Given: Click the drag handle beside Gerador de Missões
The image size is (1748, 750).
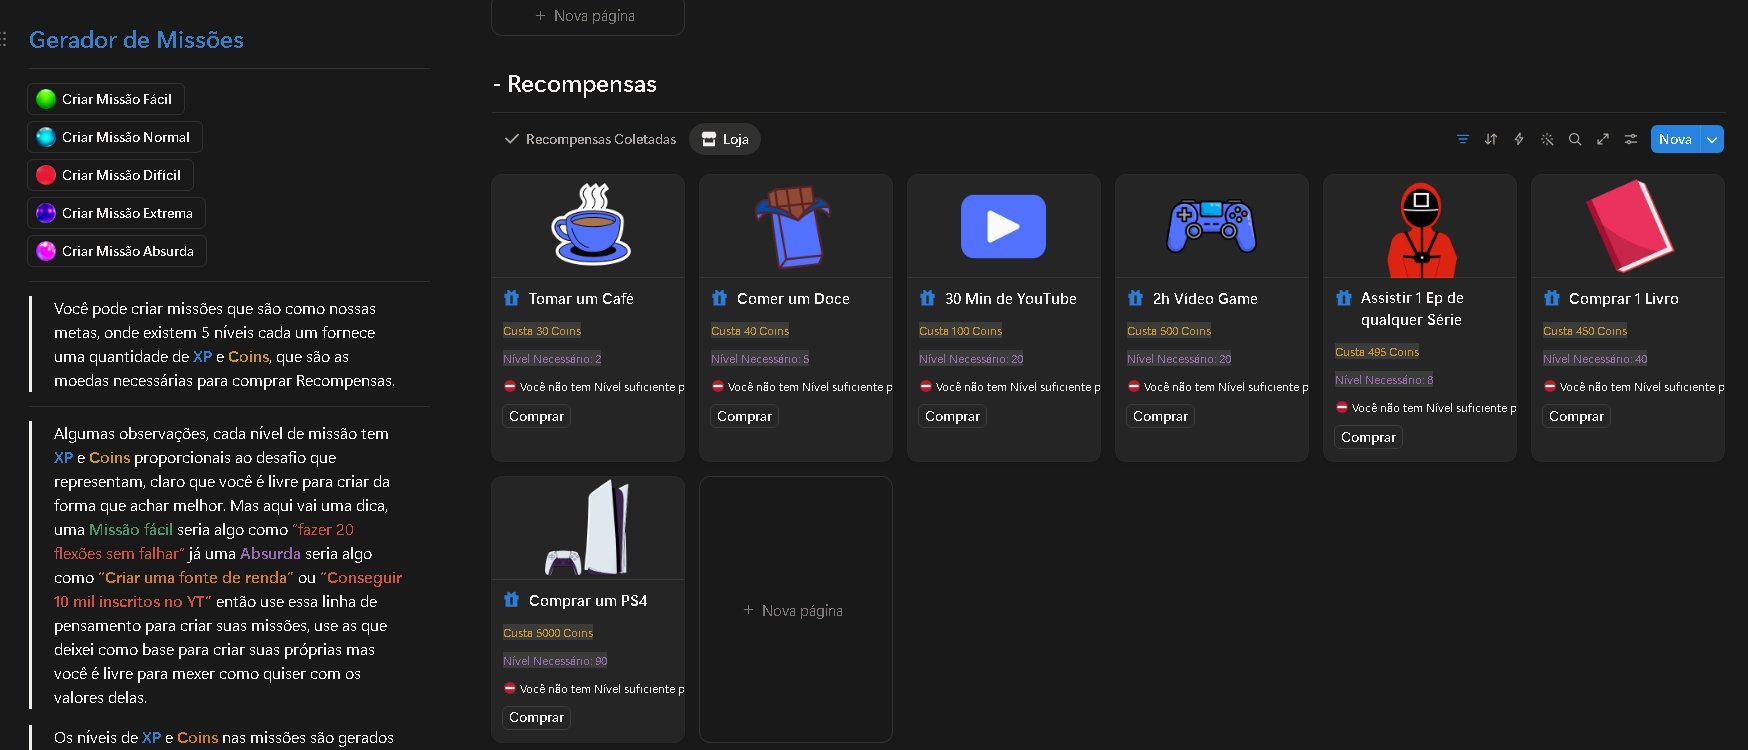Looking at the screenshot, I should [4, 40].
